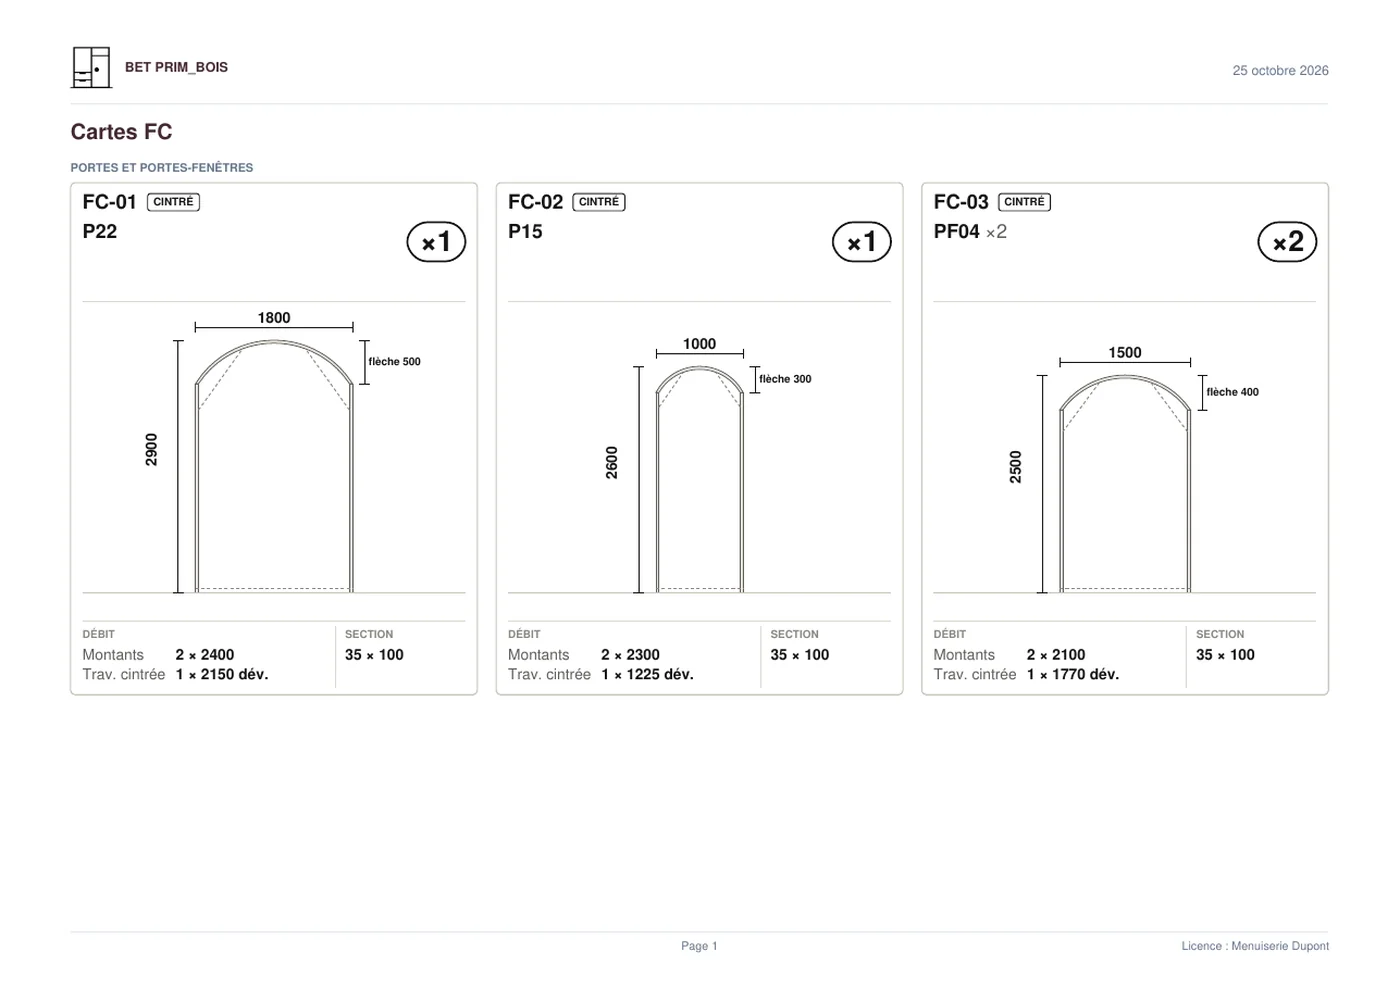Select the FC-01 card title
The height and width of the screenshot is (989, 1400).
pos(109,202)
